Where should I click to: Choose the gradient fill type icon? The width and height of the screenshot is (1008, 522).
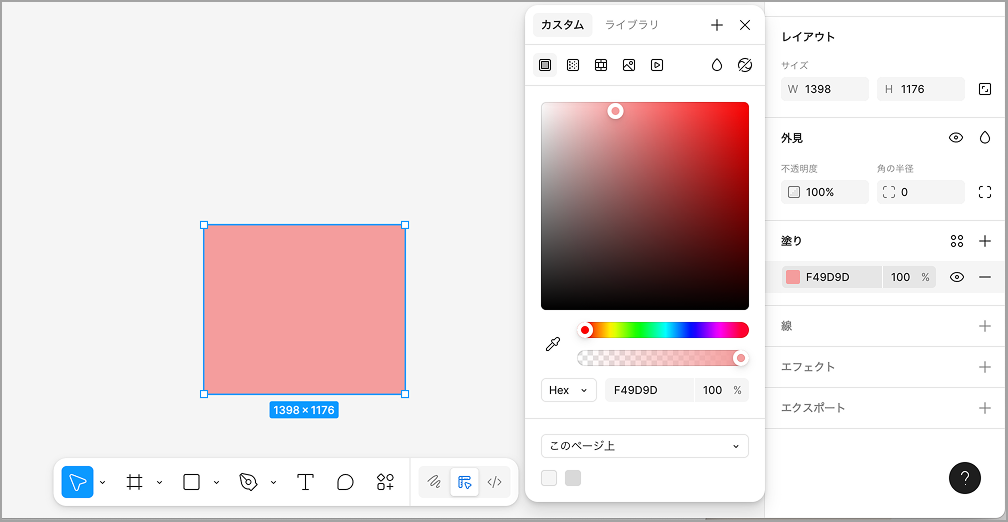[x=573, y=65]
